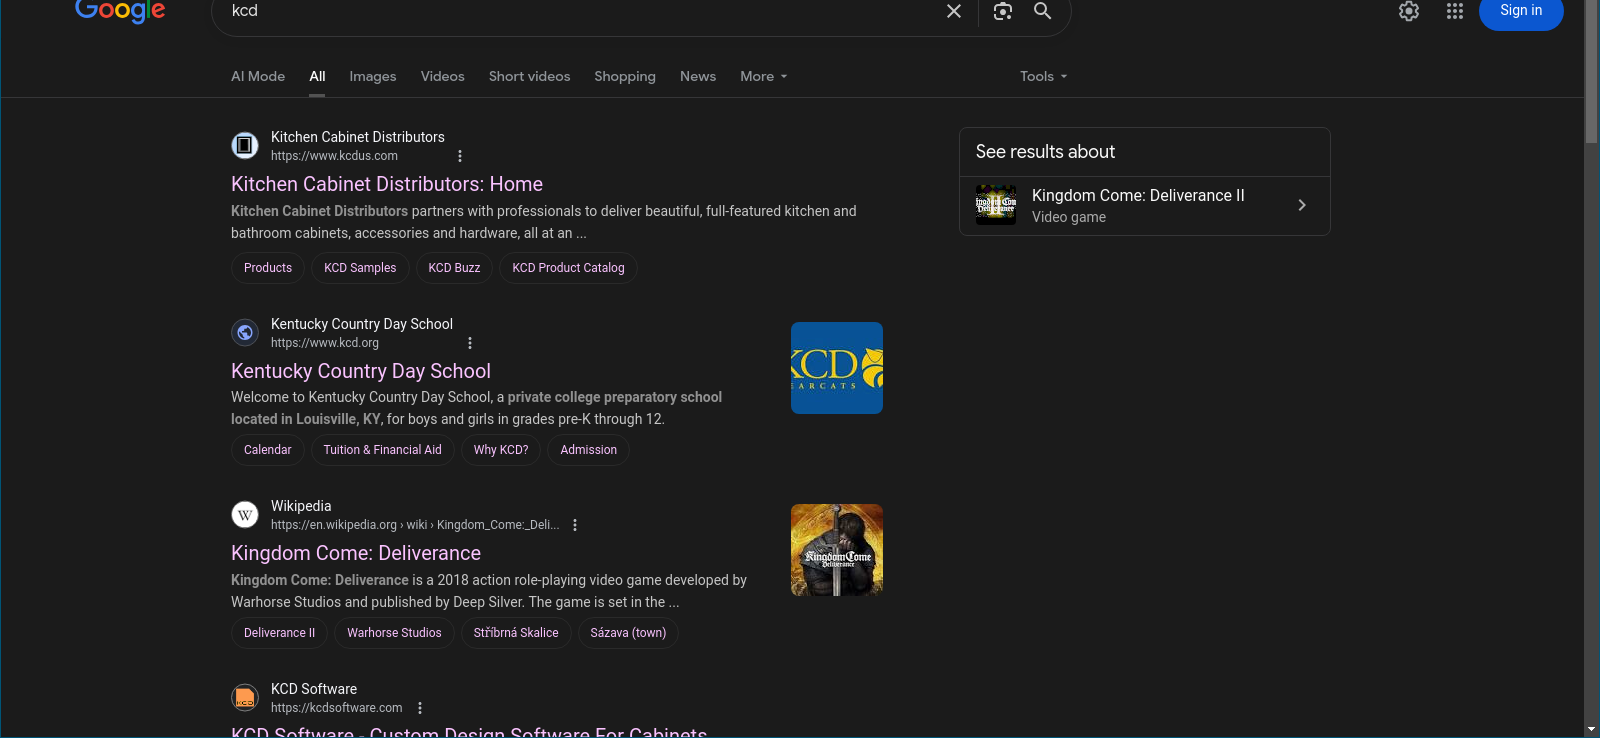Switch to the Images tab

pyautogui.click(x=373, y=76)
